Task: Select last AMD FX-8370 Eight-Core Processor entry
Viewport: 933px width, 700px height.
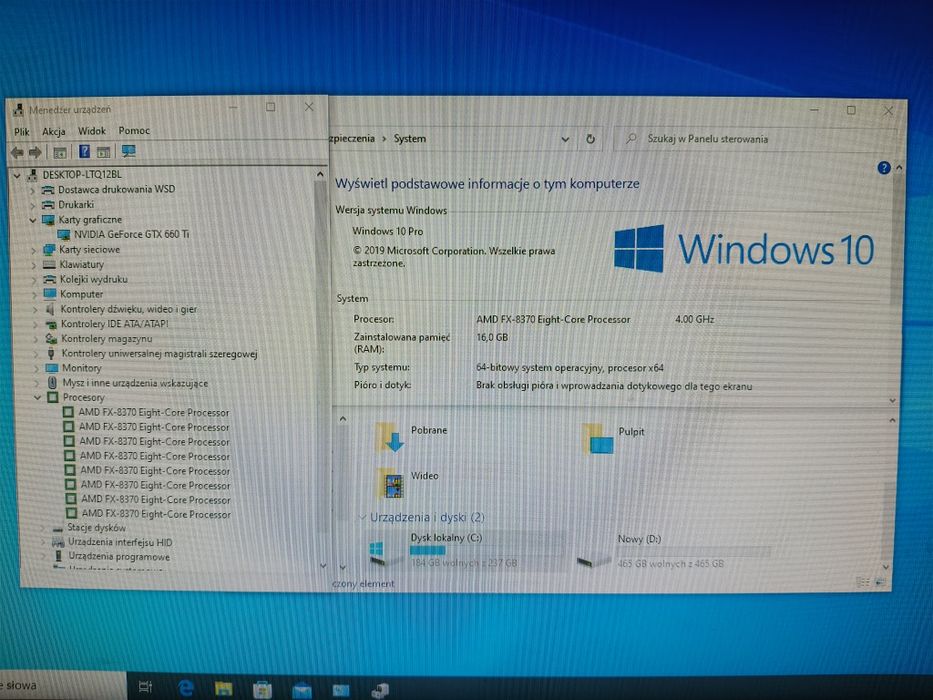Action: [x=156, y=514]
